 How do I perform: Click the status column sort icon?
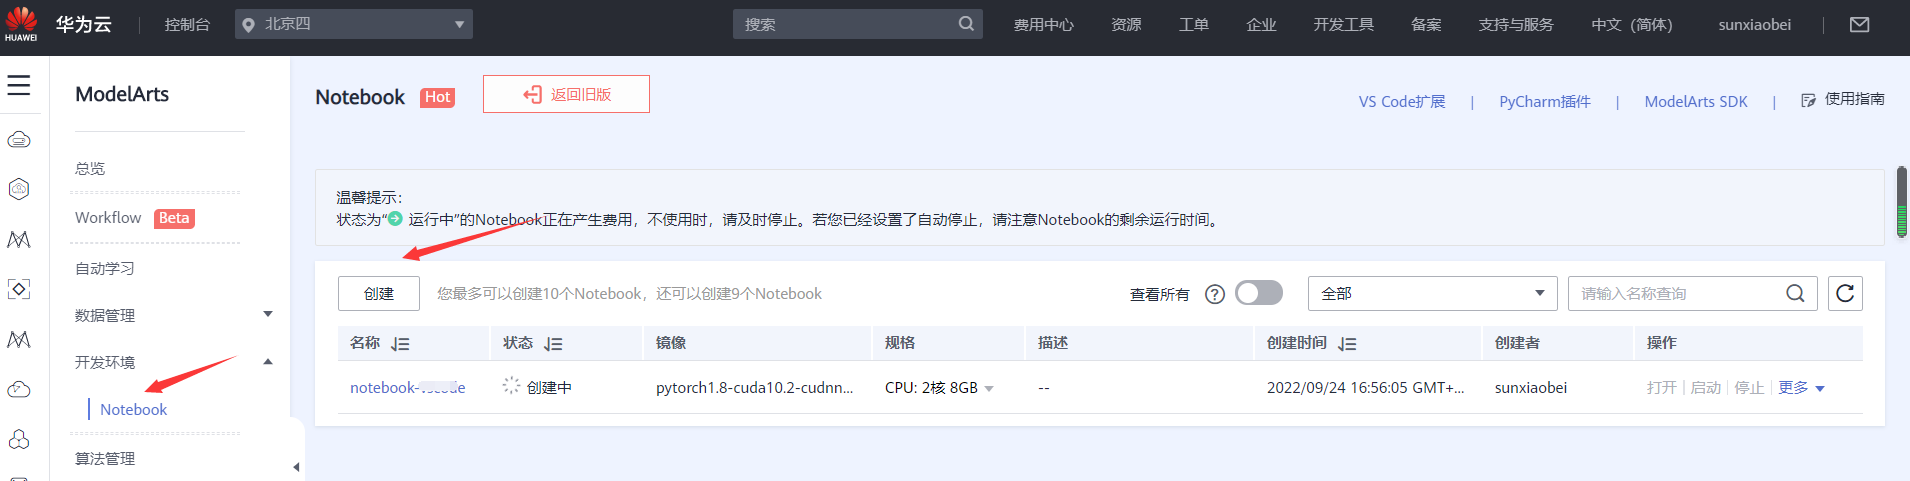(x=553, y=344)
